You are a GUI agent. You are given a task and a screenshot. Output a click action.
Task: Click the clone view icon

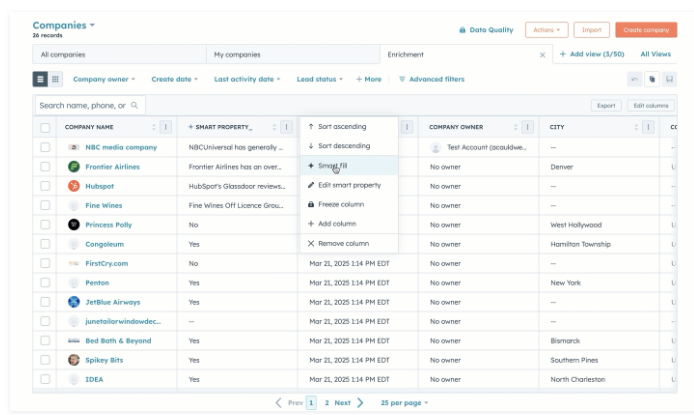point(652,79)
